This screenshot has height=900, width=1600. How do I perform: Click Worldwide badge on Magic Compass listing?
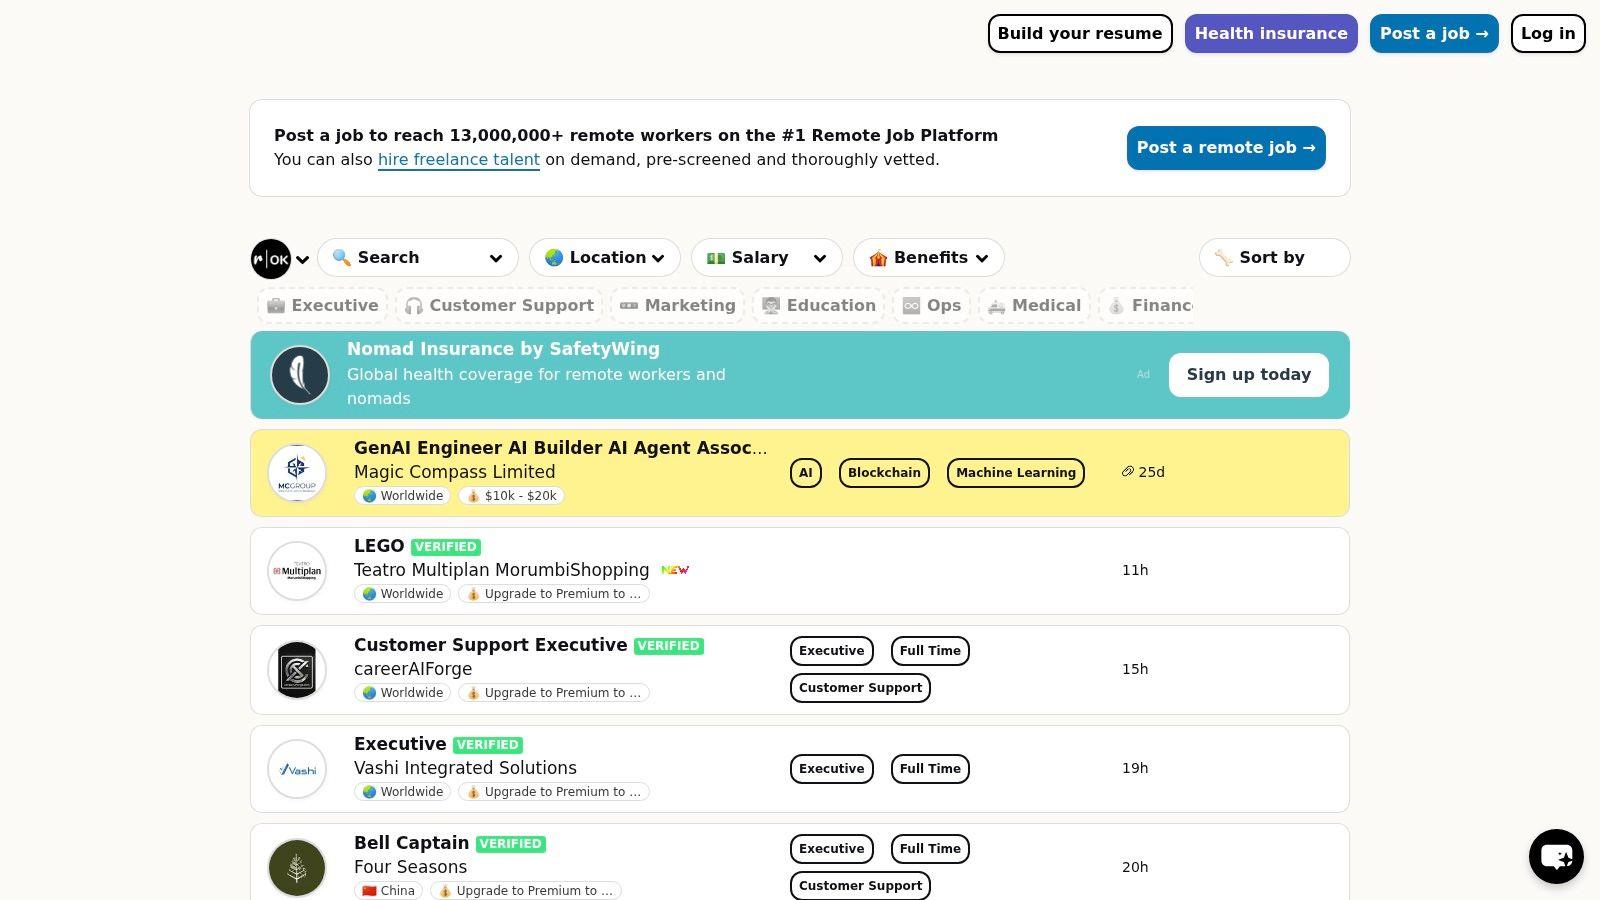click(x=402, y=496)
